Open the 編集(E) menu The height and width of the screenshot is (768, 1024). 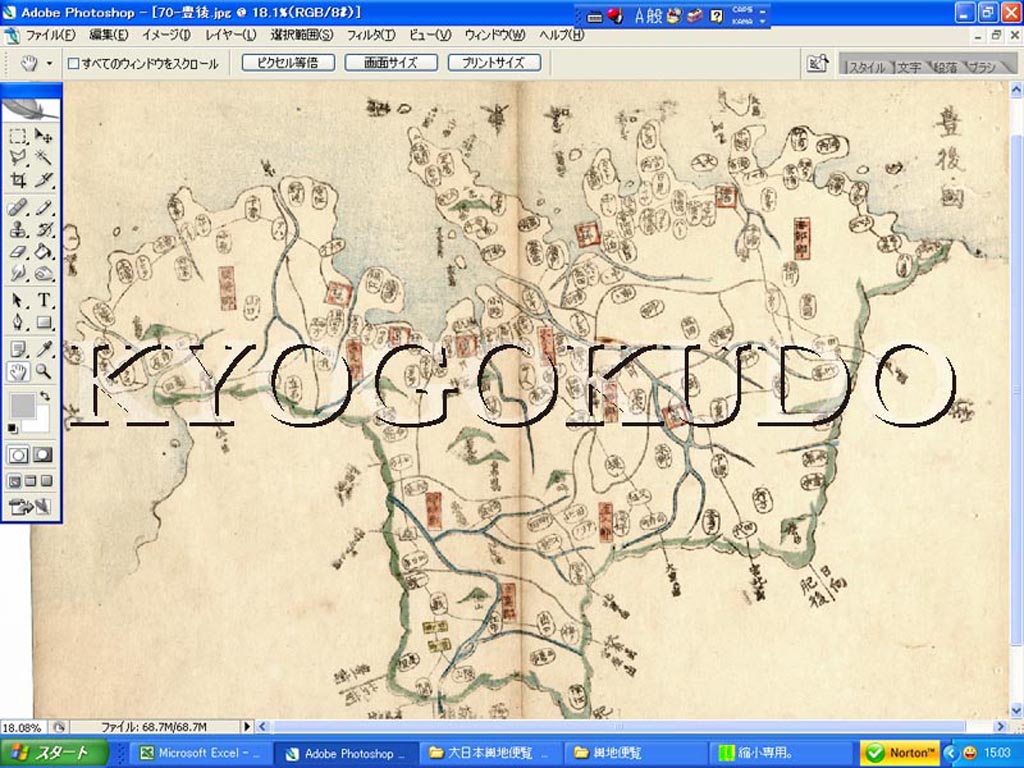click(x=108, y=35)
